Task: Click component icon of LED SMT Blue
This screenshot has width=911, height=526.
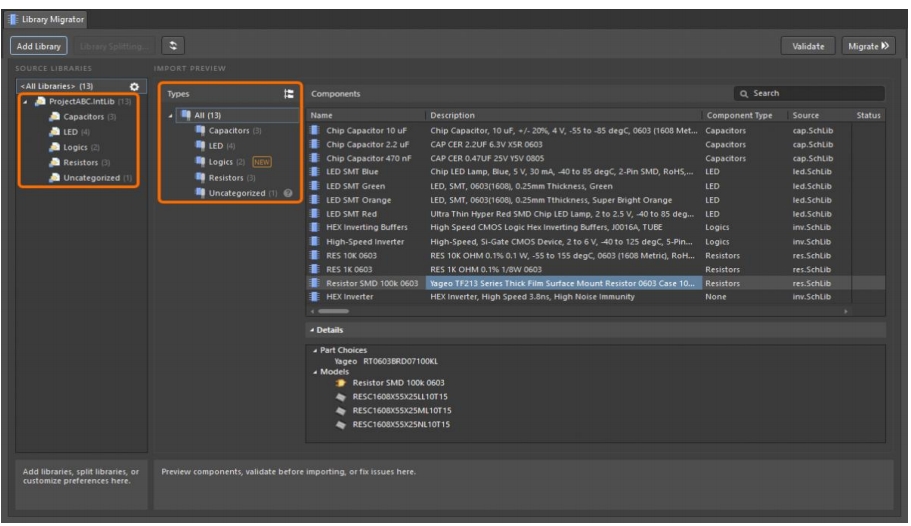Action: pyautogui.click(x=315, y=171)
